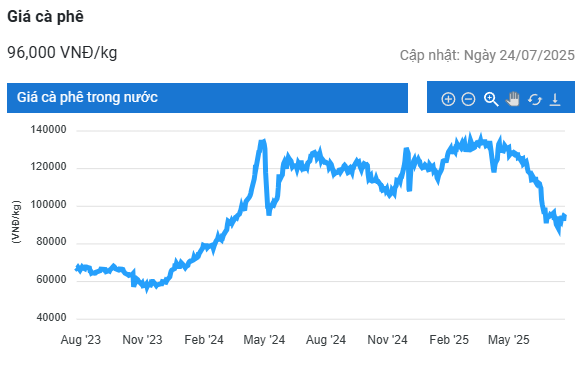Reset chart zoom with refresh icon
The image size is (585, 365).
click(535, 100)
